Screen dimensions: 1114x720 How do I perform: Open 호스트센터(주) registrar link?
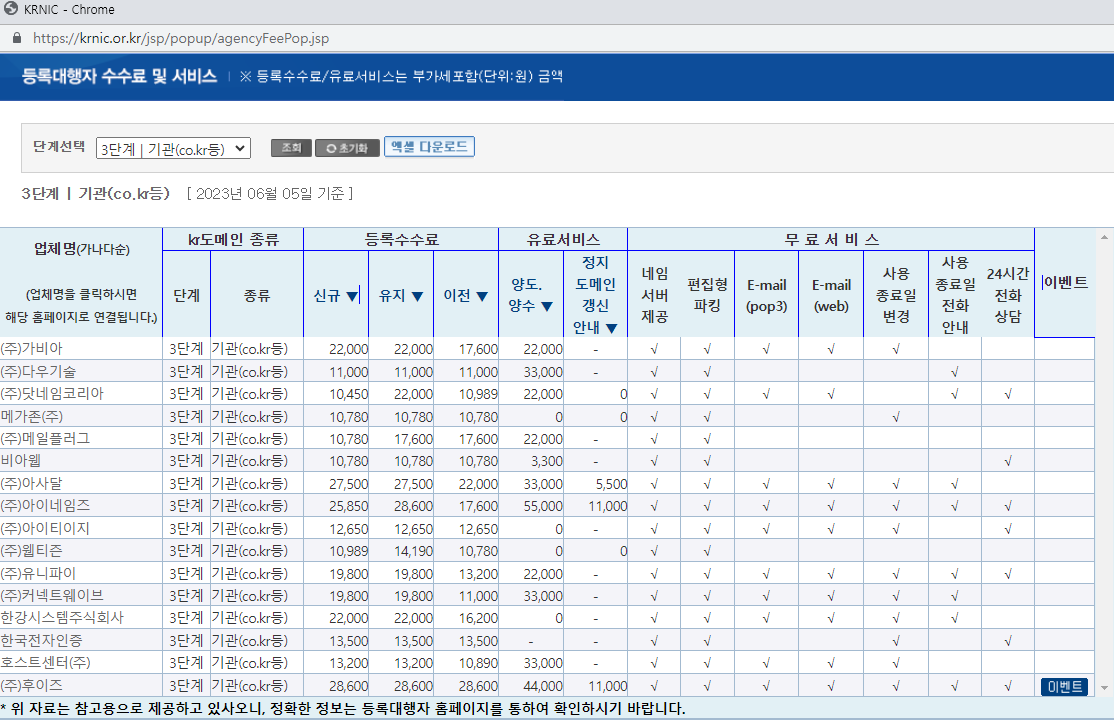pos(45,662)
